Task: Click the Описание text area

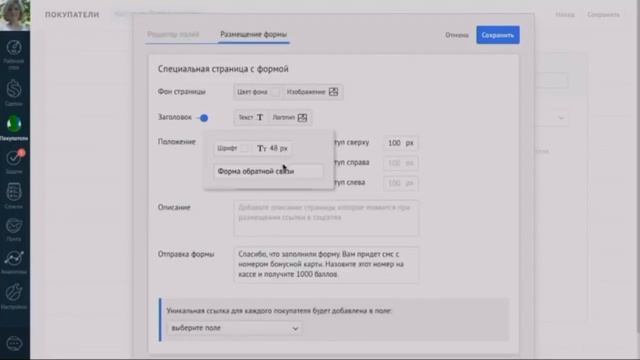Action: pos(326,218)
